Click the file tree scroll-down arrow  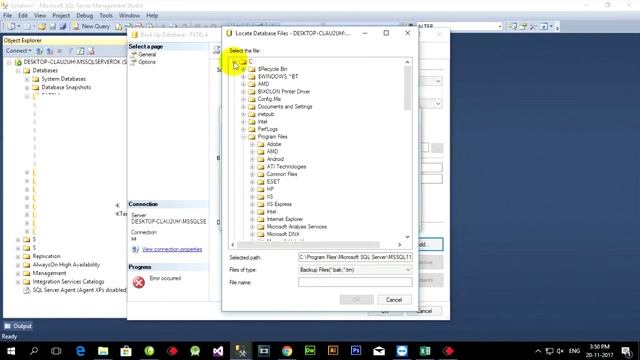(407, 237)
